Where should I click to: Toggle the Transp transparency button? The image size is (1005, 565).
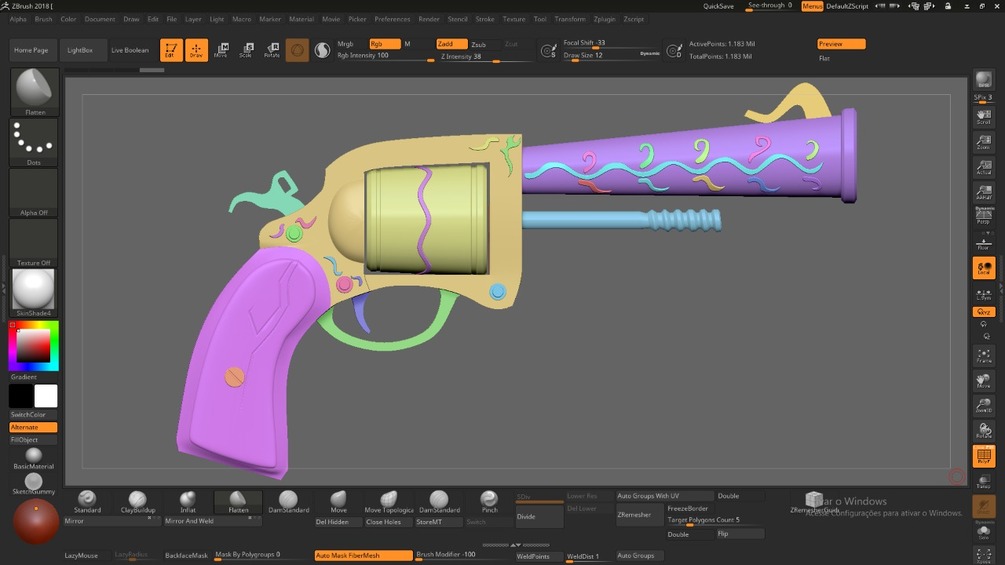coord(984,481)
